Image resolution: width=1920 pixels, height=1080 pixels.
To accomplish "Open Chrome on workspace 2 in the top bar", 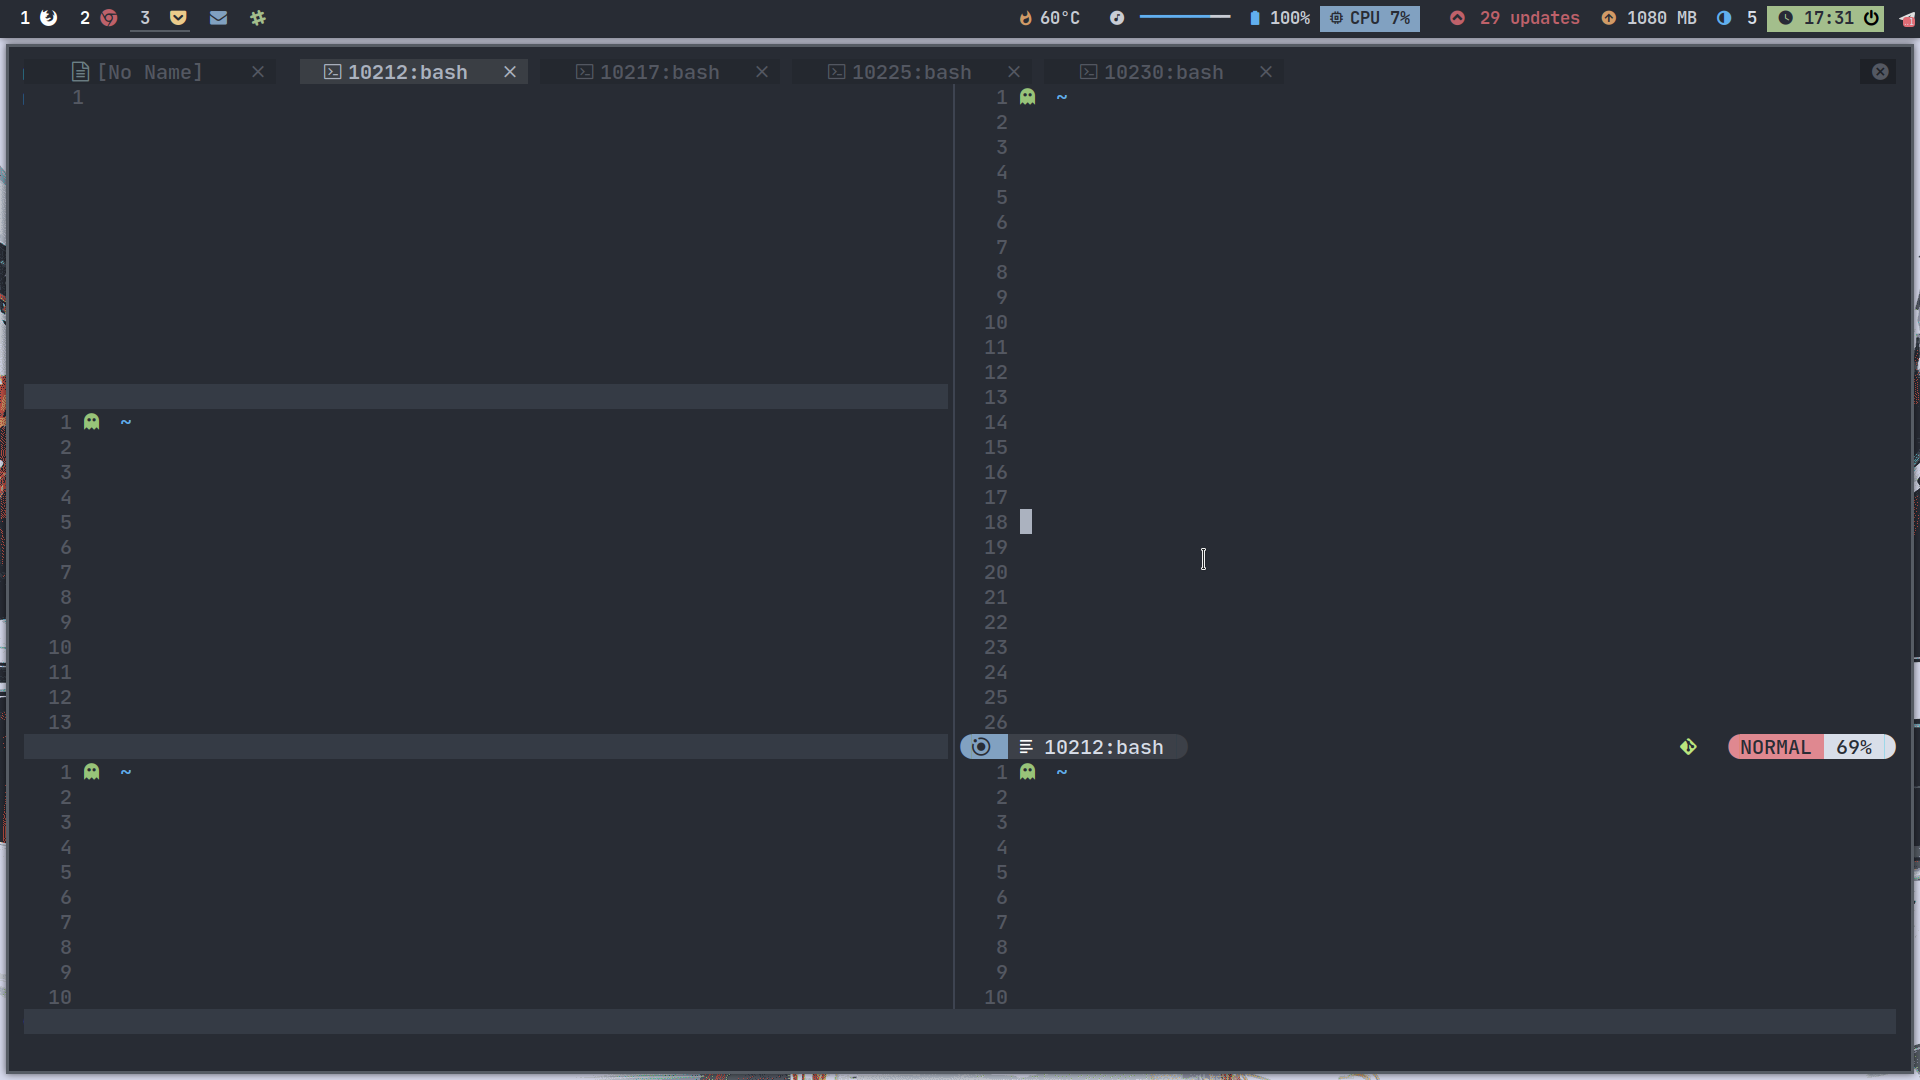I will [x=109, y=18].
